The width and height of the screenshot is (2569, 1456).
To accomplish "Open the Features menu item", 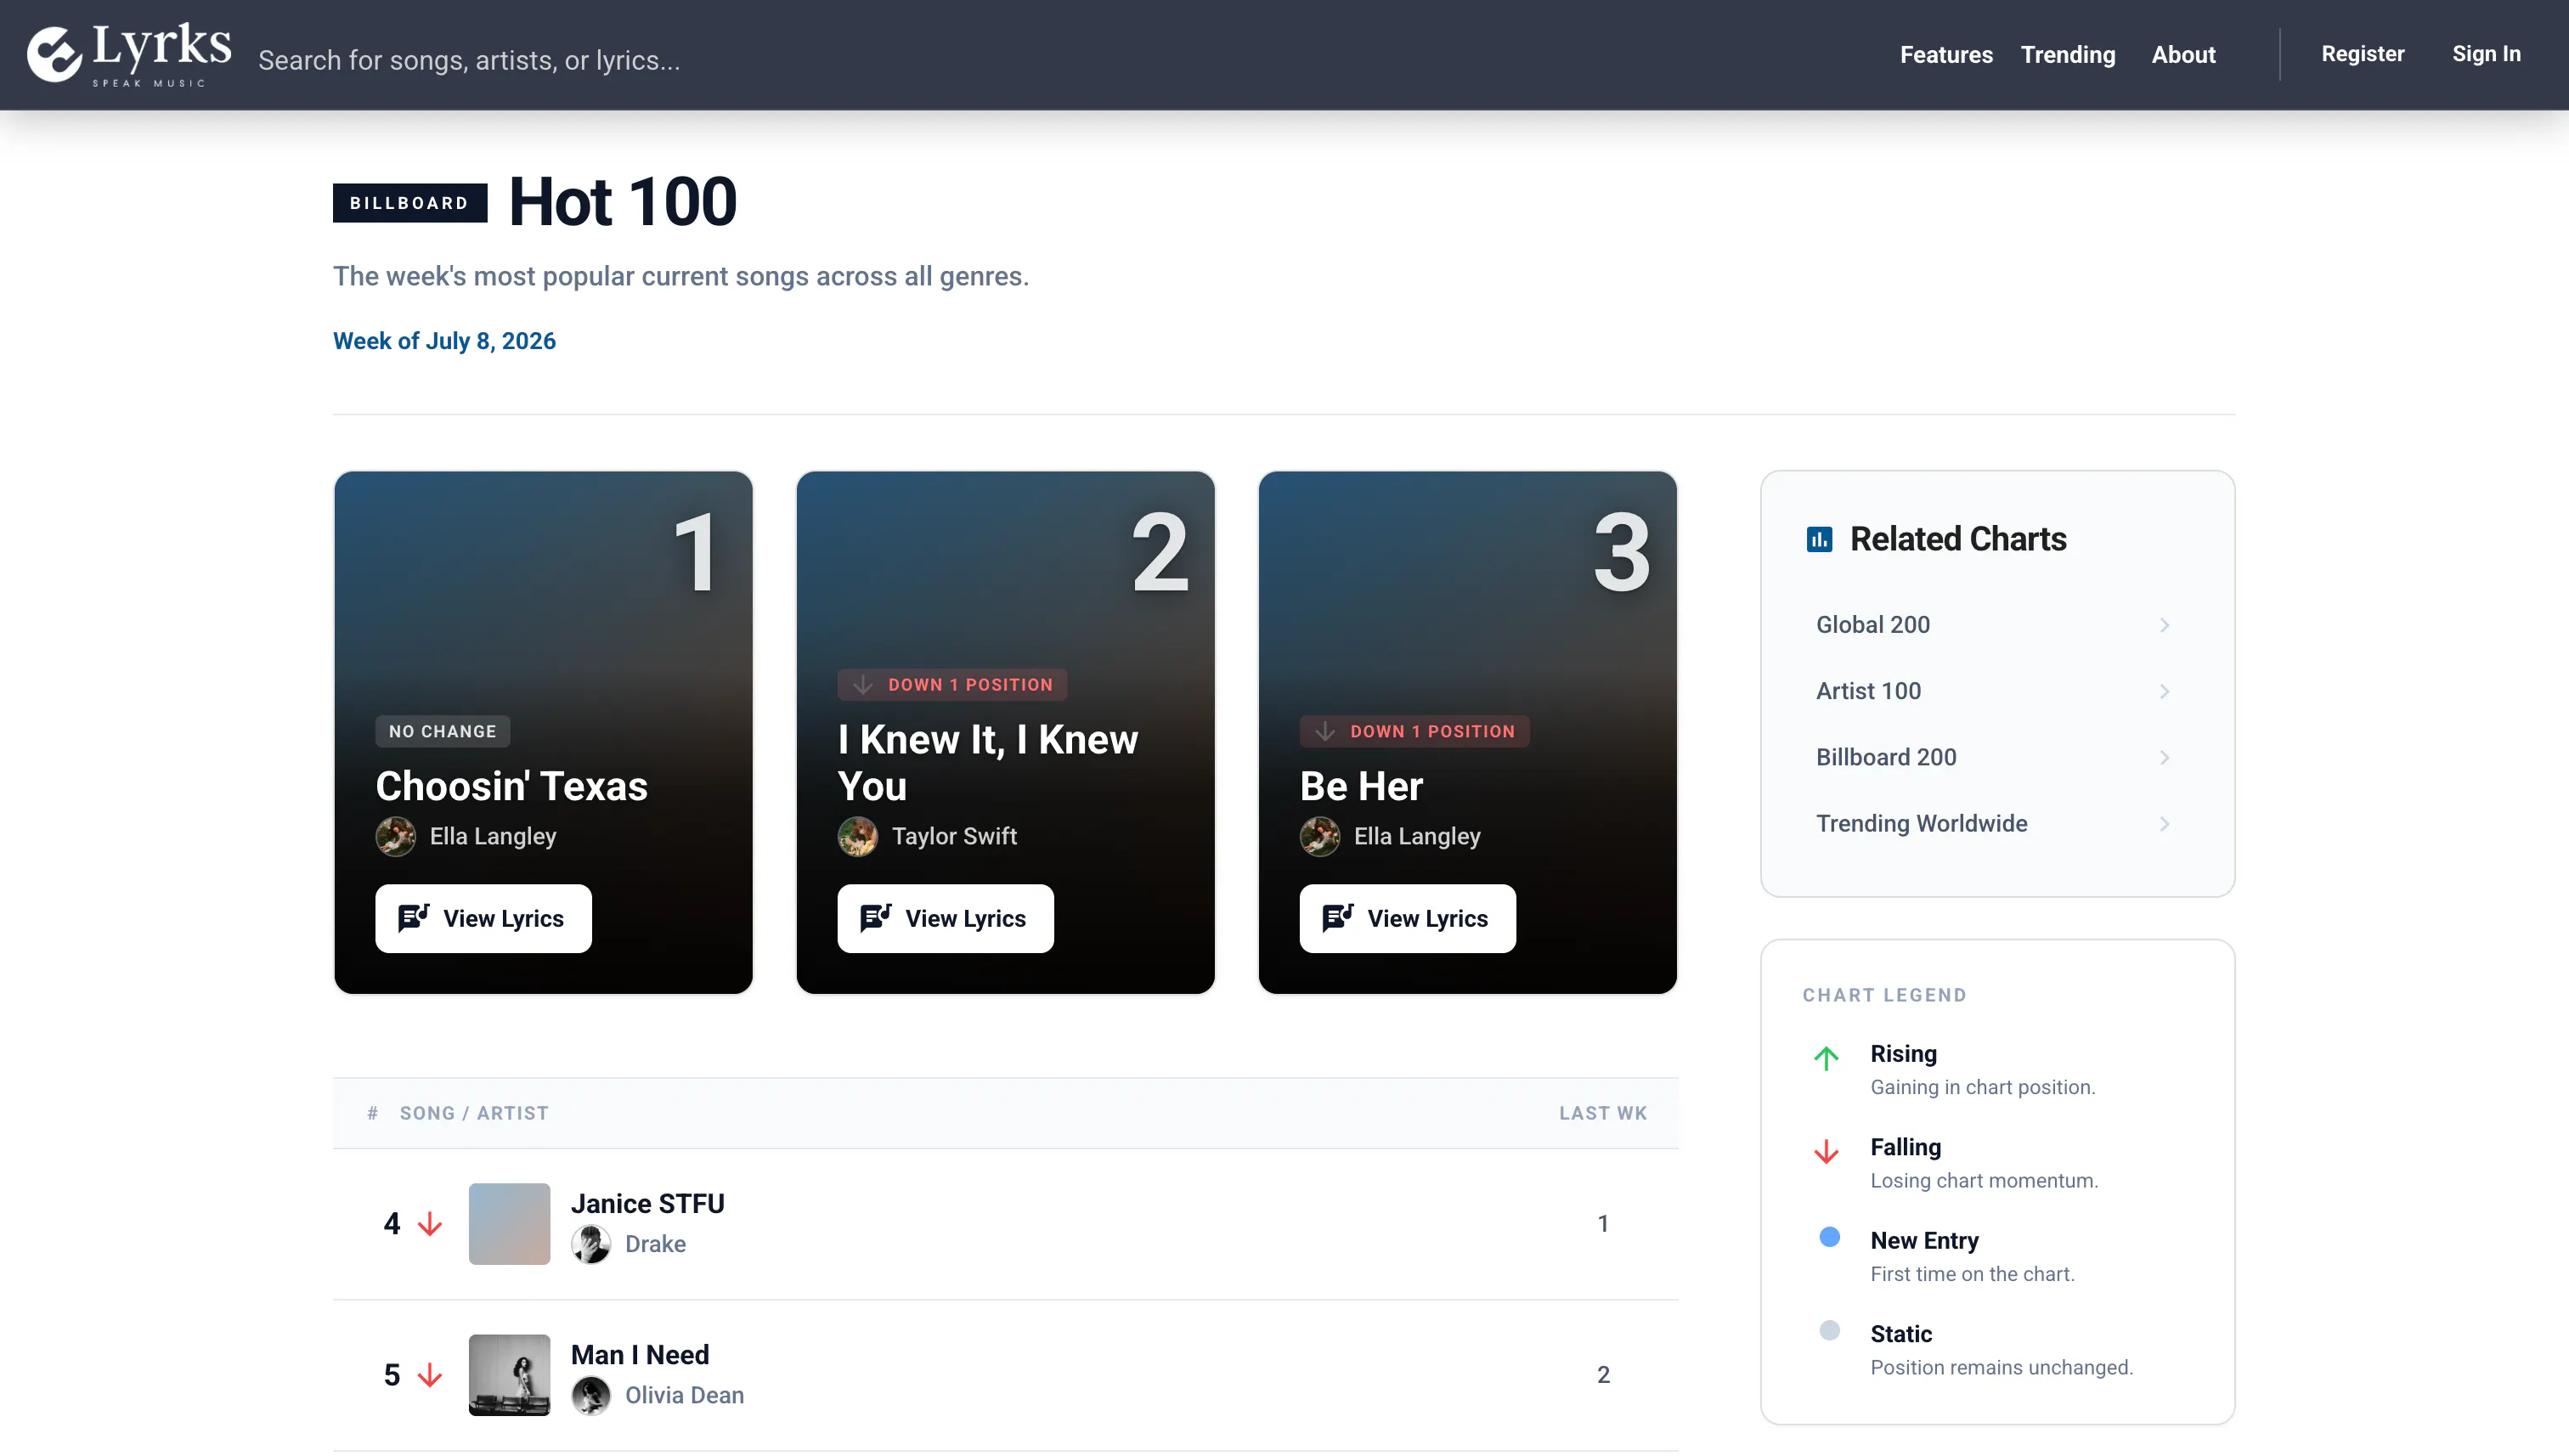I will pyautogui.click(x=1946, y=55).
